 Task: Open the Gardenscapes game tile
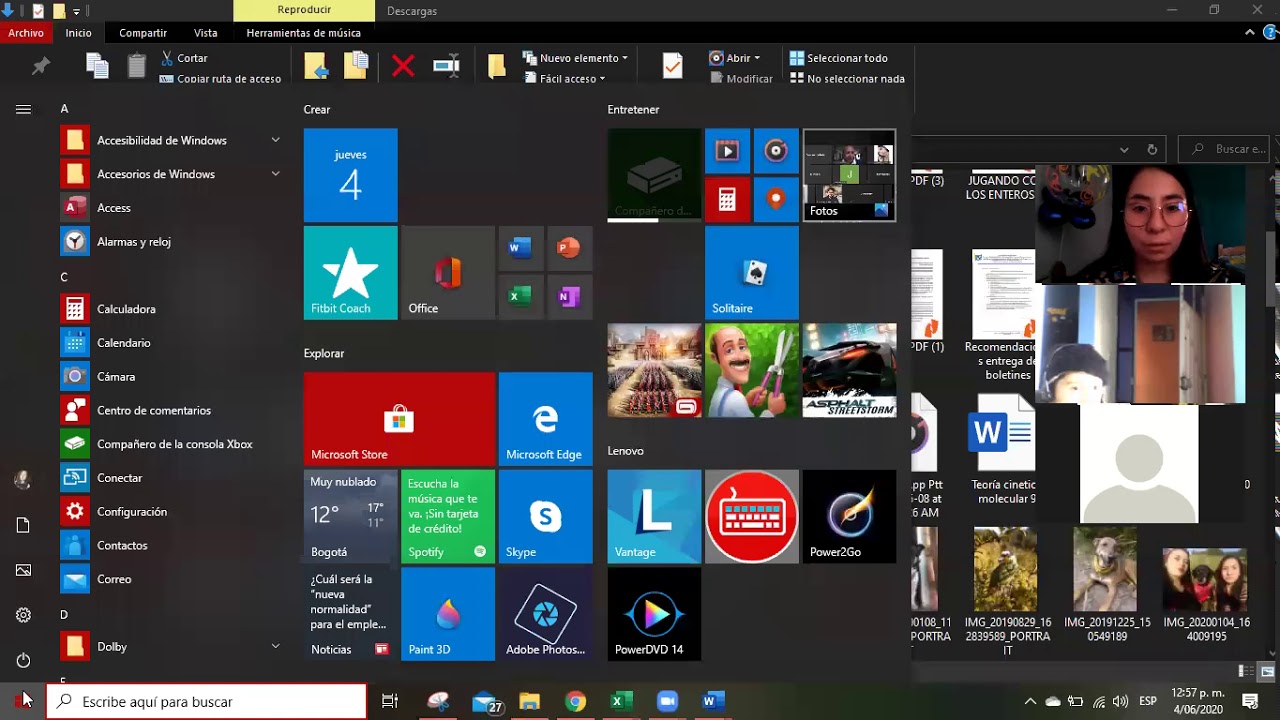pos(752,370)
